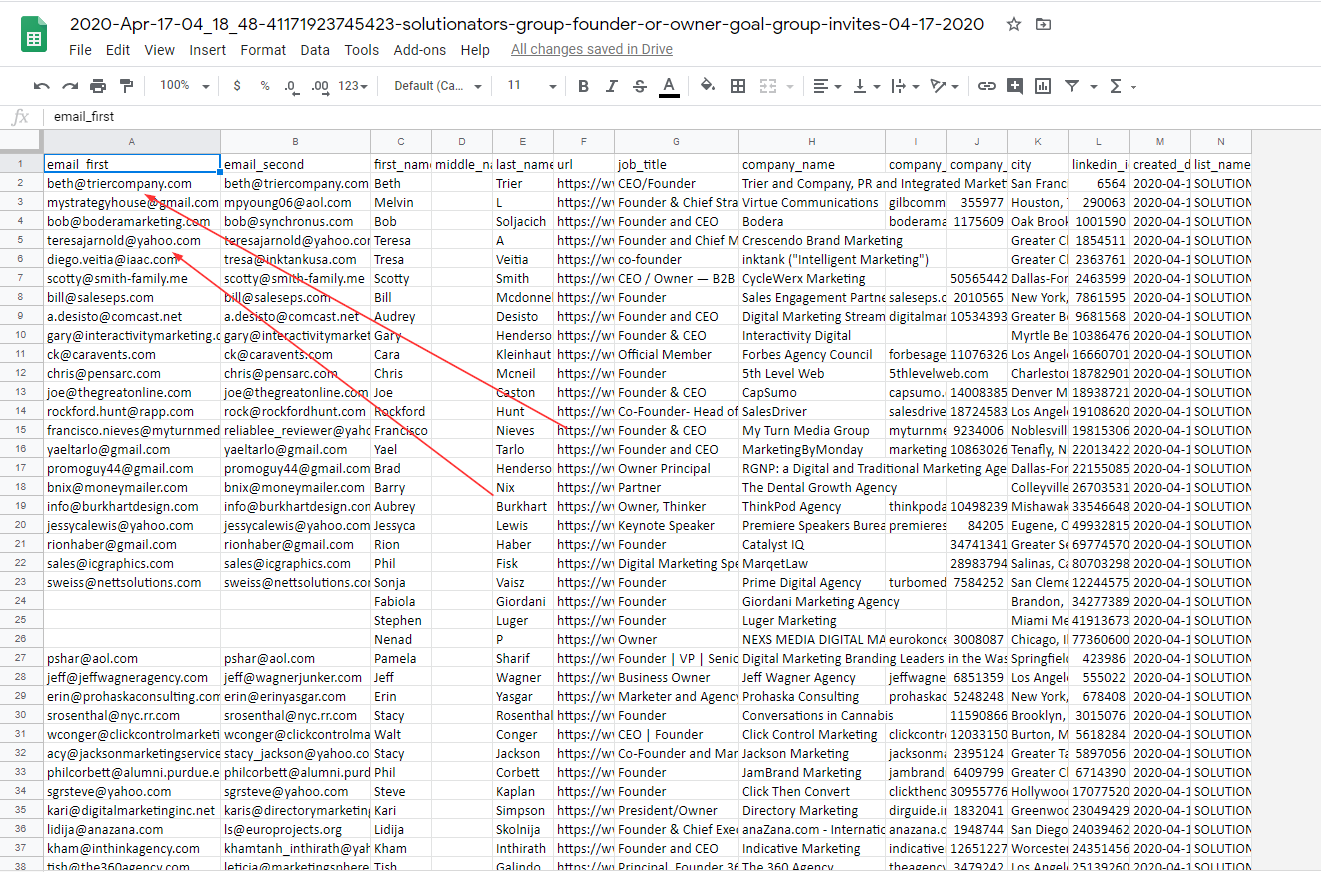Open the text color picker

tap(669, 86)
